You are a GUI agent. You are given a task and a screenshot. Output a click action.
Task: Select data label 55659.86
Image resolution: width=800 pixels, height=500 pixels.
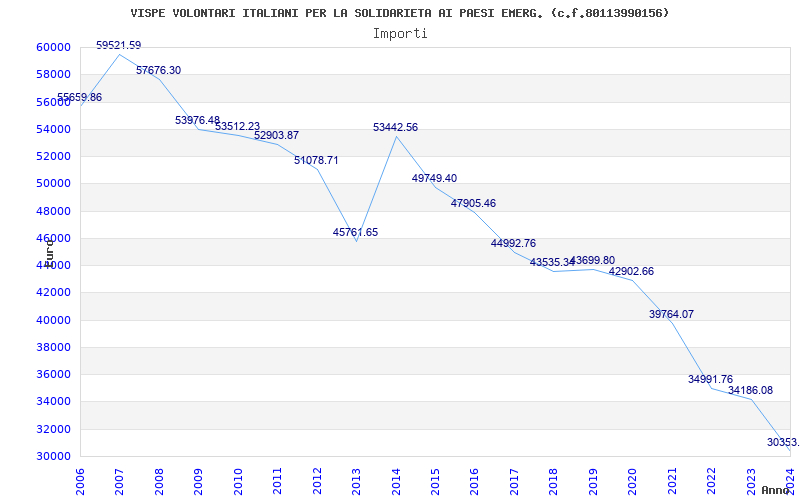pos(79,97)
